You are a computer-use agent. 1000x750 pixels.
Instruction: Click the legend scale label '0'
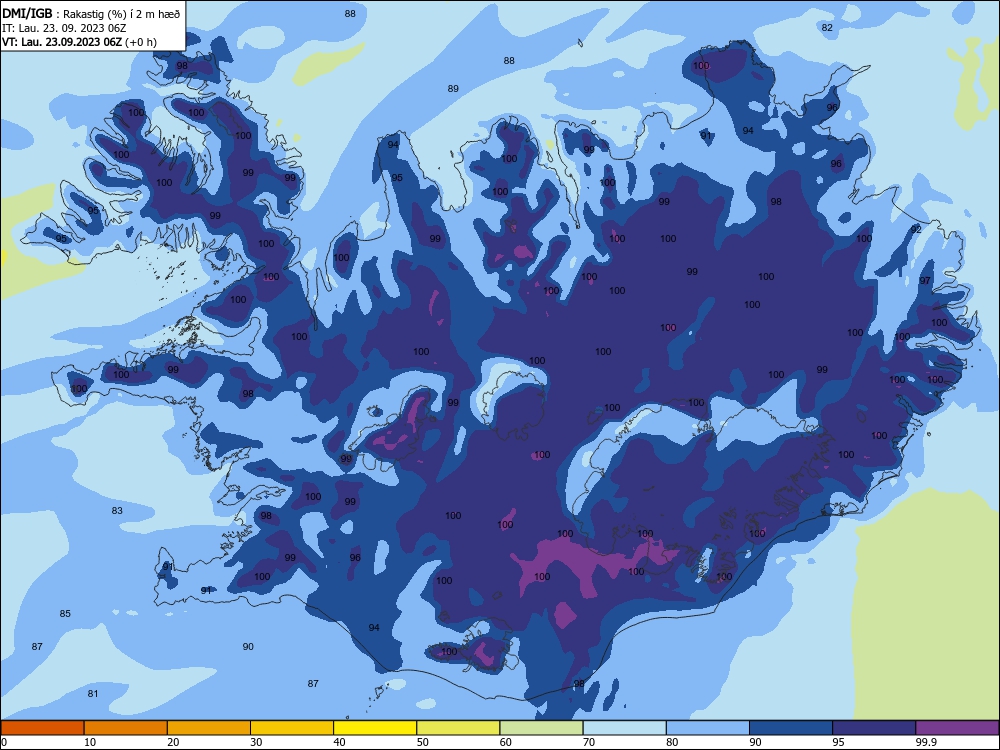point(4,742)
